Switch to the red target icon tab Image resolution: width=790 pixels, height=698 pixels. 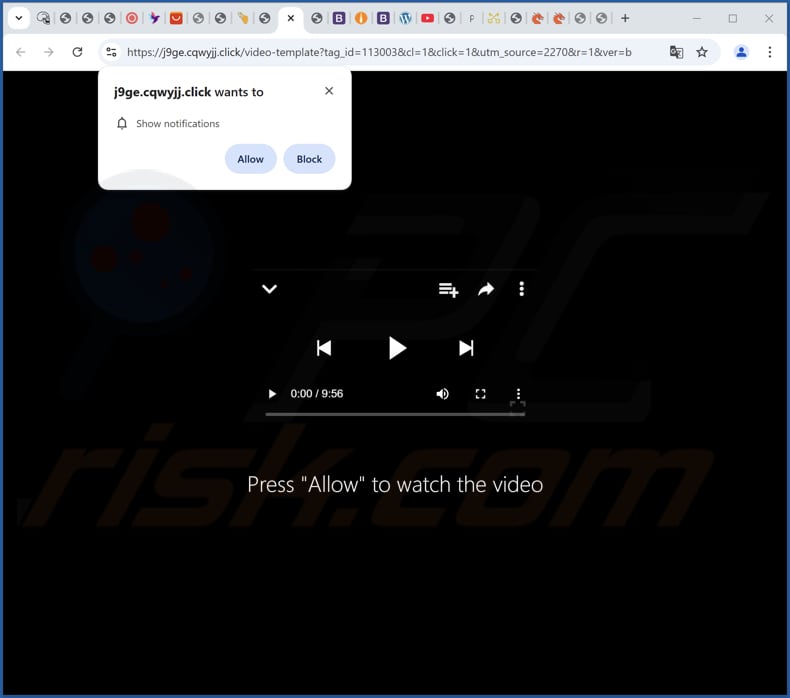point(131,18)
